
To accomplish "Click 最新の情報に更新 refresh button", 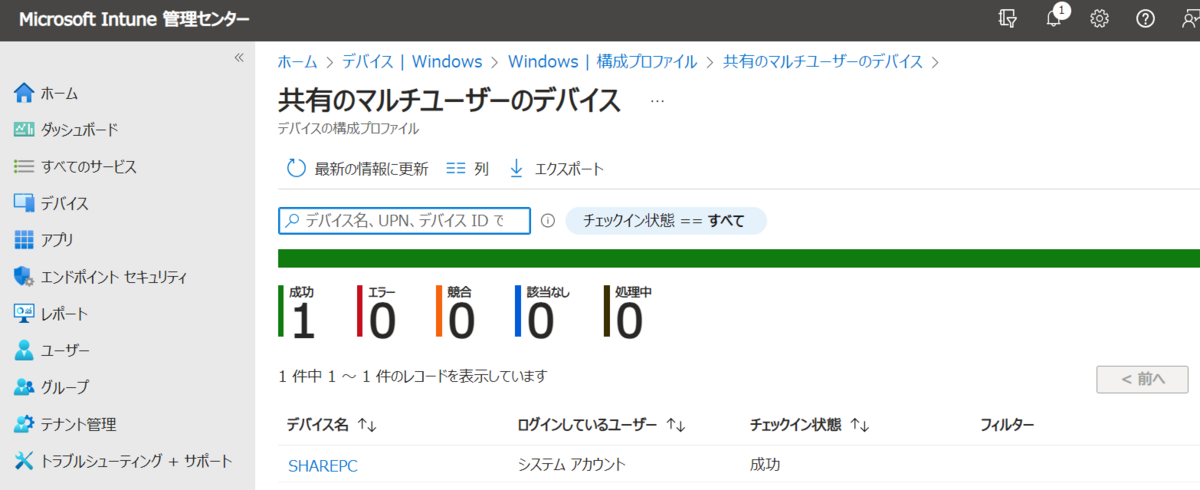I will 357,169.
